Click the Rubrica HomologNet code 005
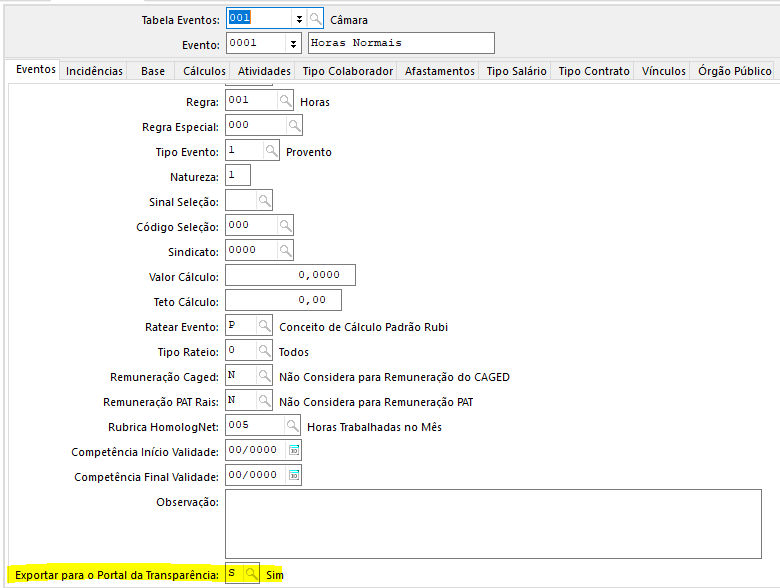This screenshot has width=780, height=588. click(x=255, y=425)
